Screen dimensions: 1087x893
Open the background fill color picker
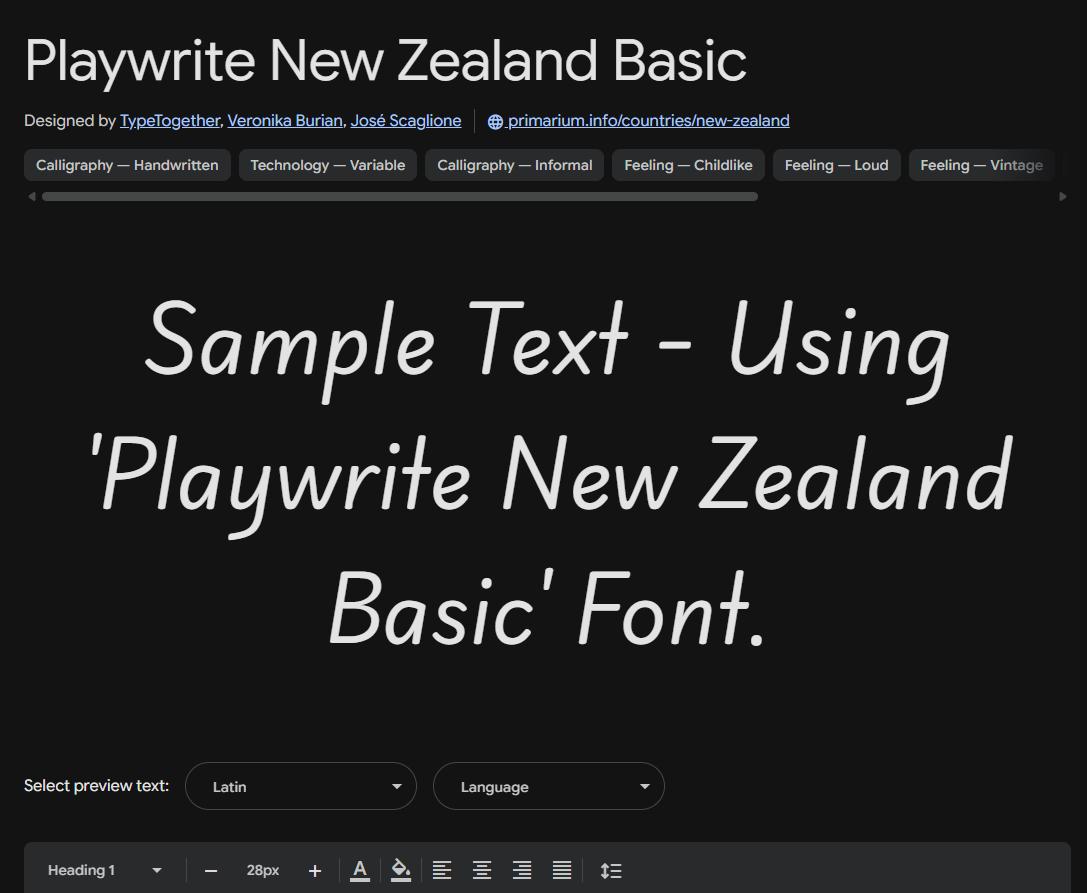tap(401, 870)
